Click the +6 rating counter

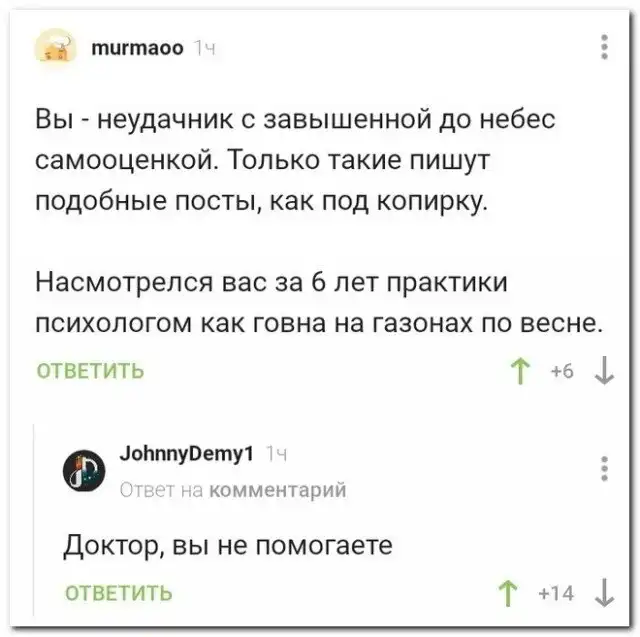click(561, 372)
